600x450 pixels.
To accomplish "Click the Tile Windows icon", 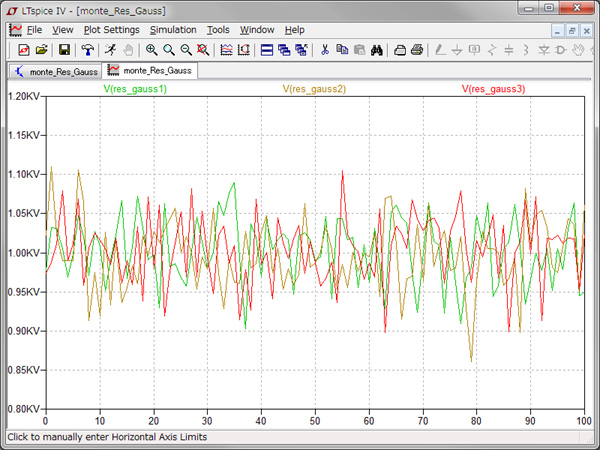I will tap(266, 49).
